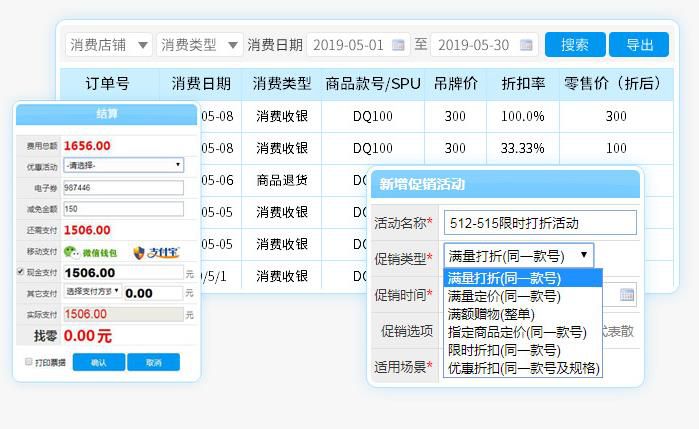Image resolution: width=699 pixels, height=429 pixels.
Task: Open the 消费店铺 store dropdown
Action: click(x=109, y=45)
